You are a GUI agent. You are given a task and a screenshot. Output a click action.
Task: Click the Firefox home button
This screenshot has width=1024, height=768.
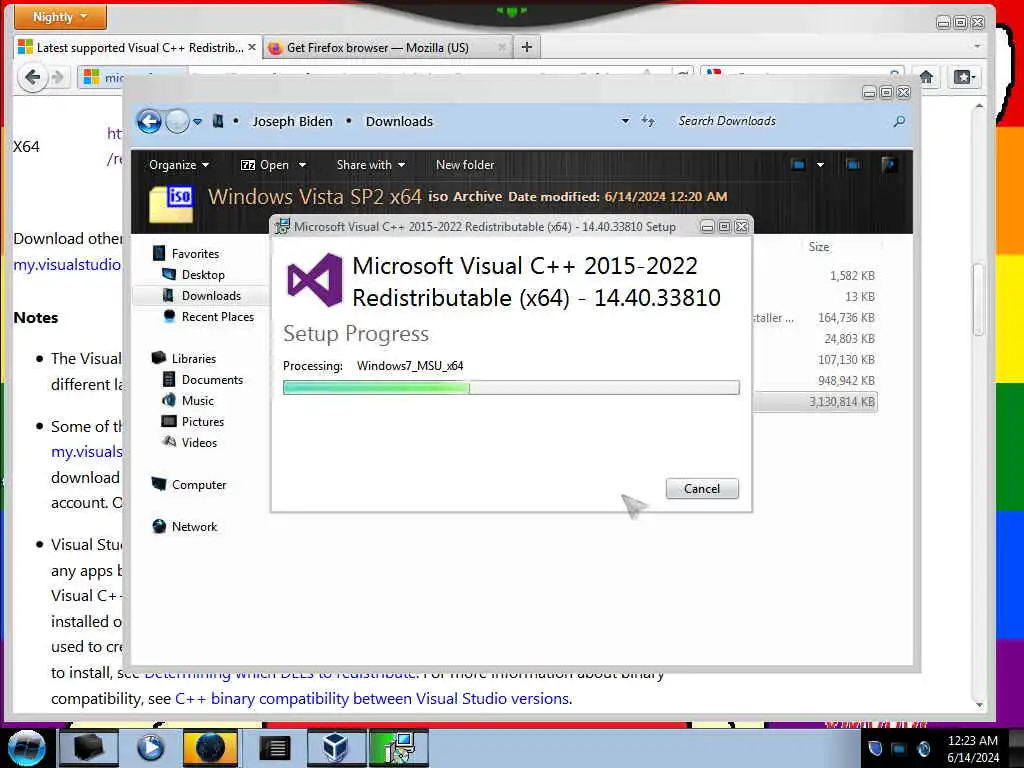926,77
